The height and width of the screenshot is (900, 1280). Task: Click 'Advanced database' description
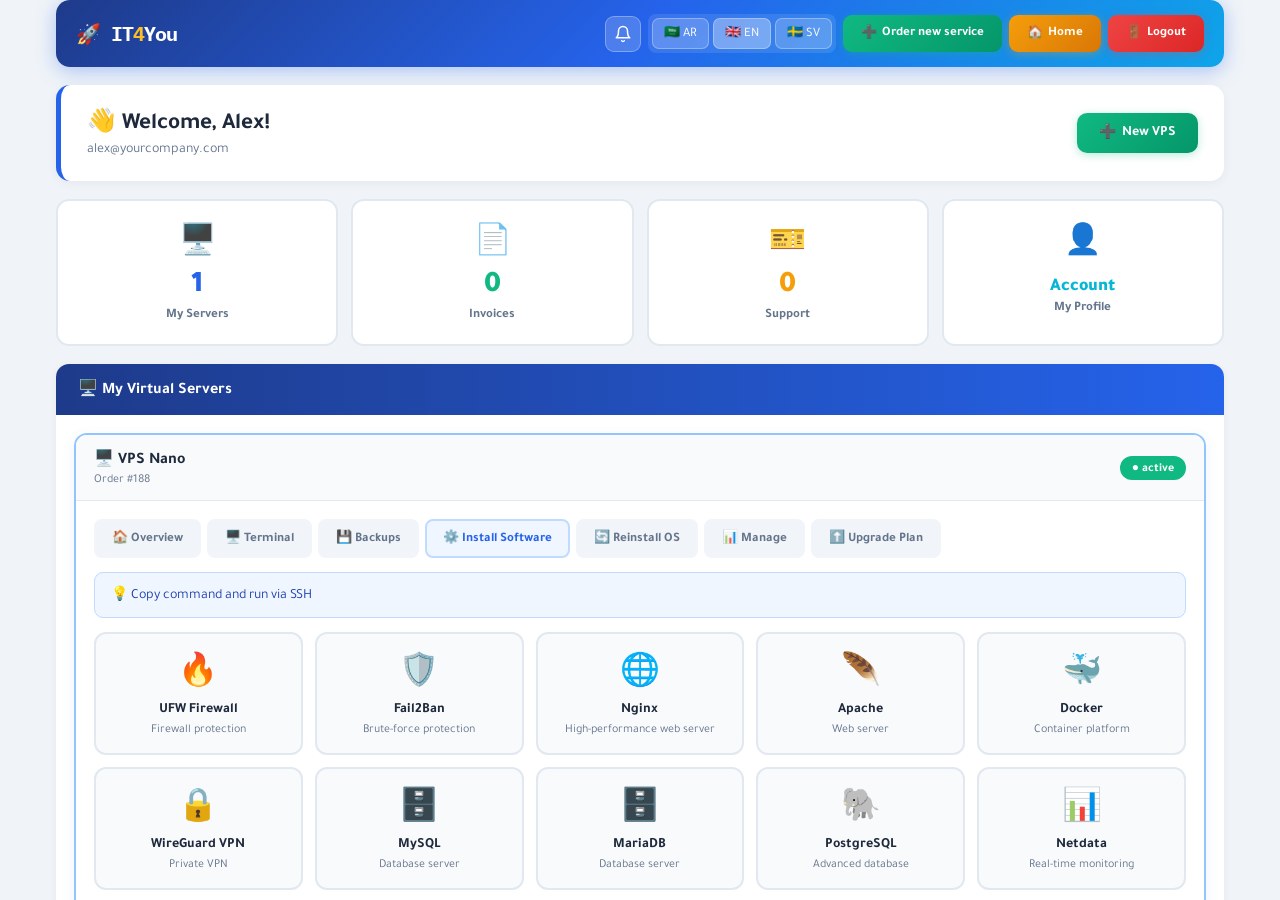(x=861, y=864)
